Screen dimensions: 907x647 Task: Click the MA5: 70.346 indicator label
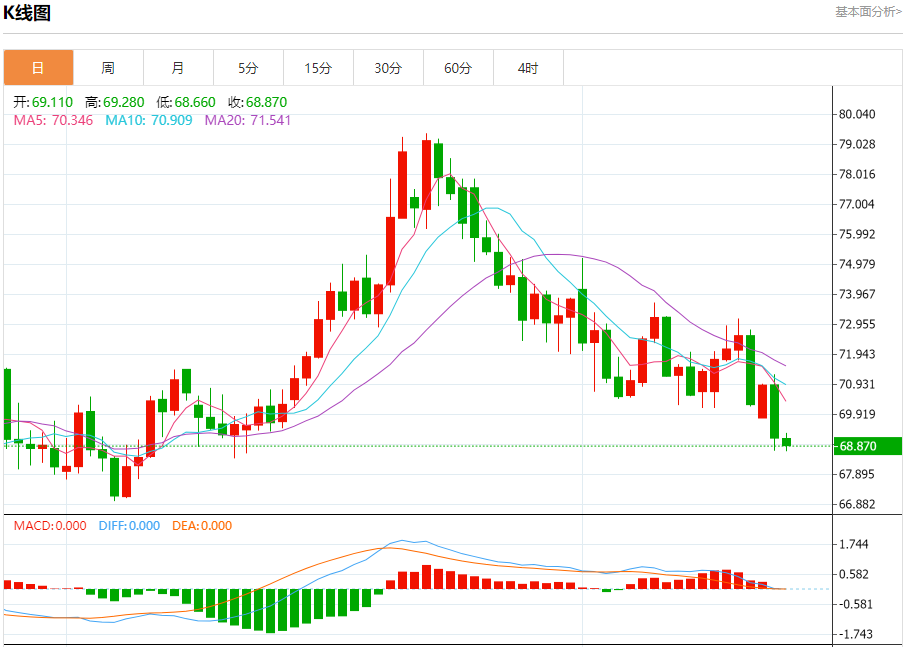[x=53, y=120]
